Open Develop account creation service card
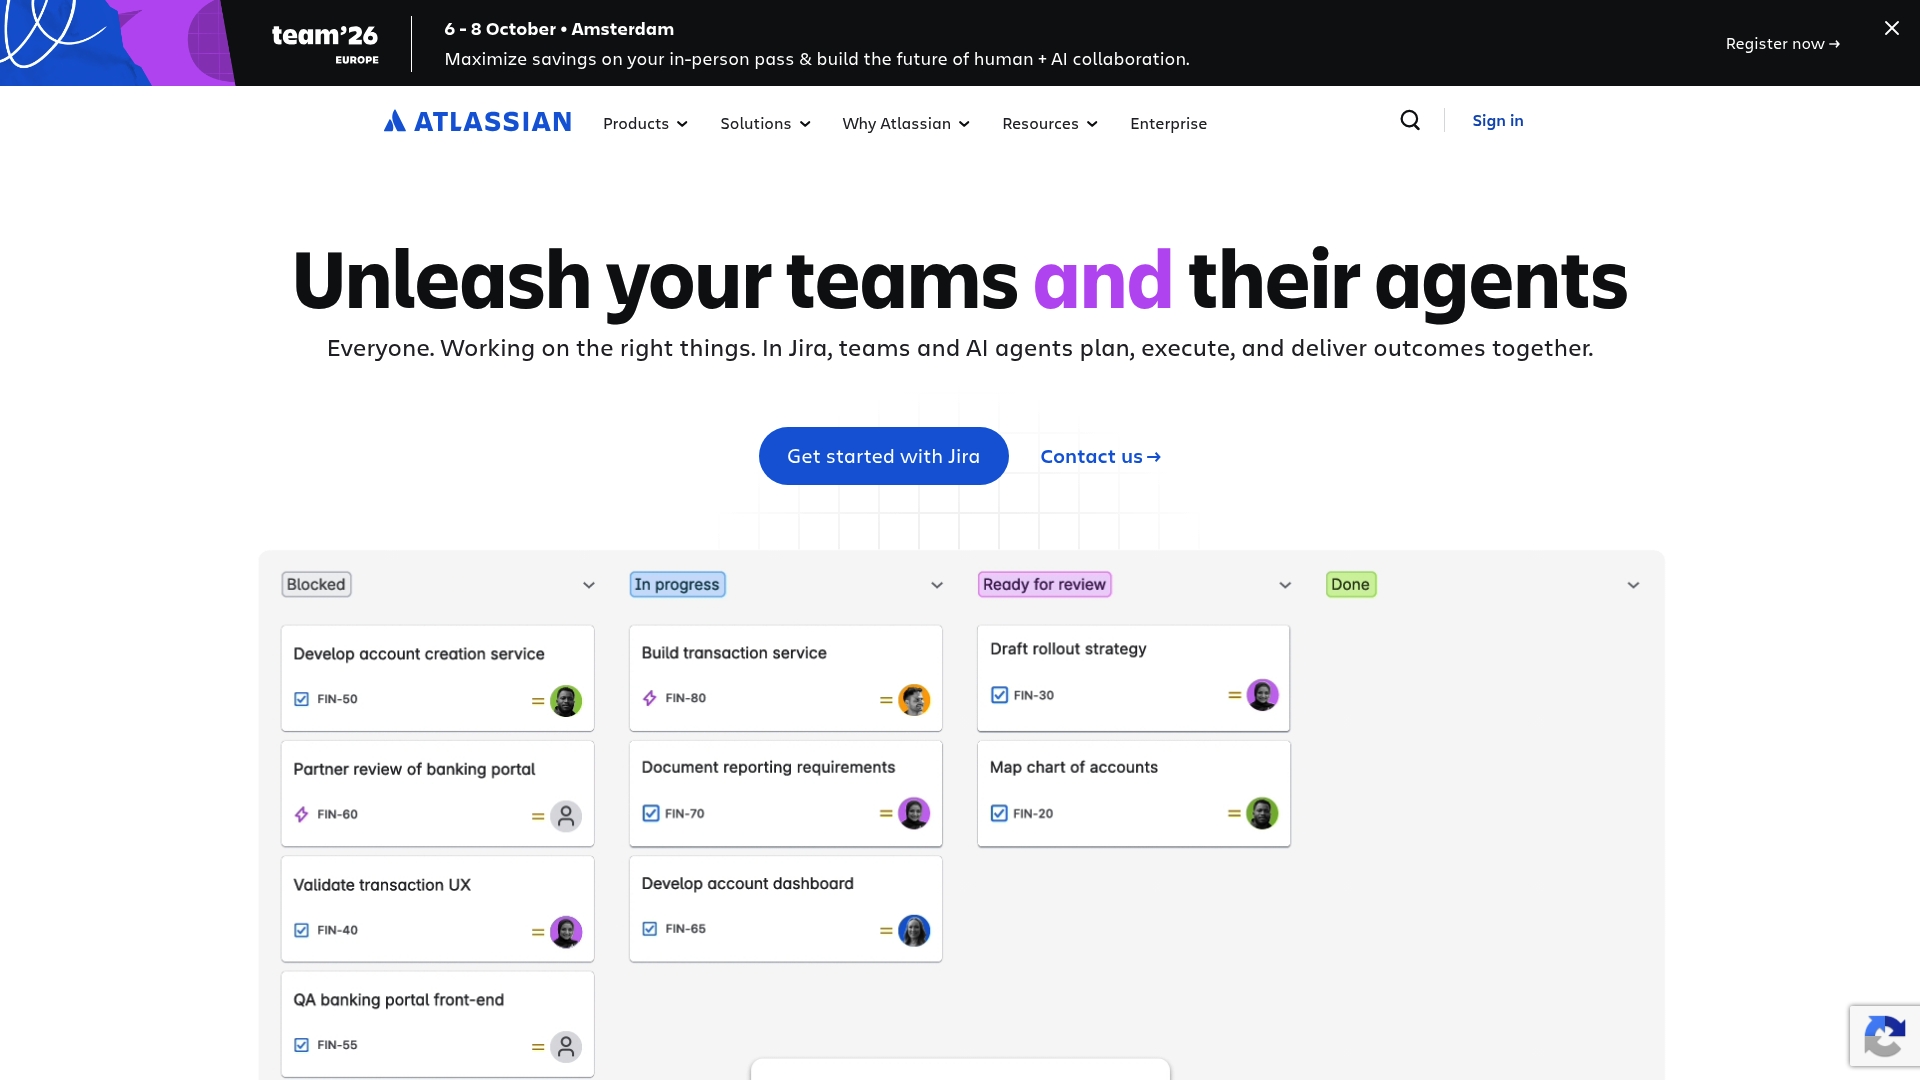This screenshot has width=1920, height=1080. 437,678
